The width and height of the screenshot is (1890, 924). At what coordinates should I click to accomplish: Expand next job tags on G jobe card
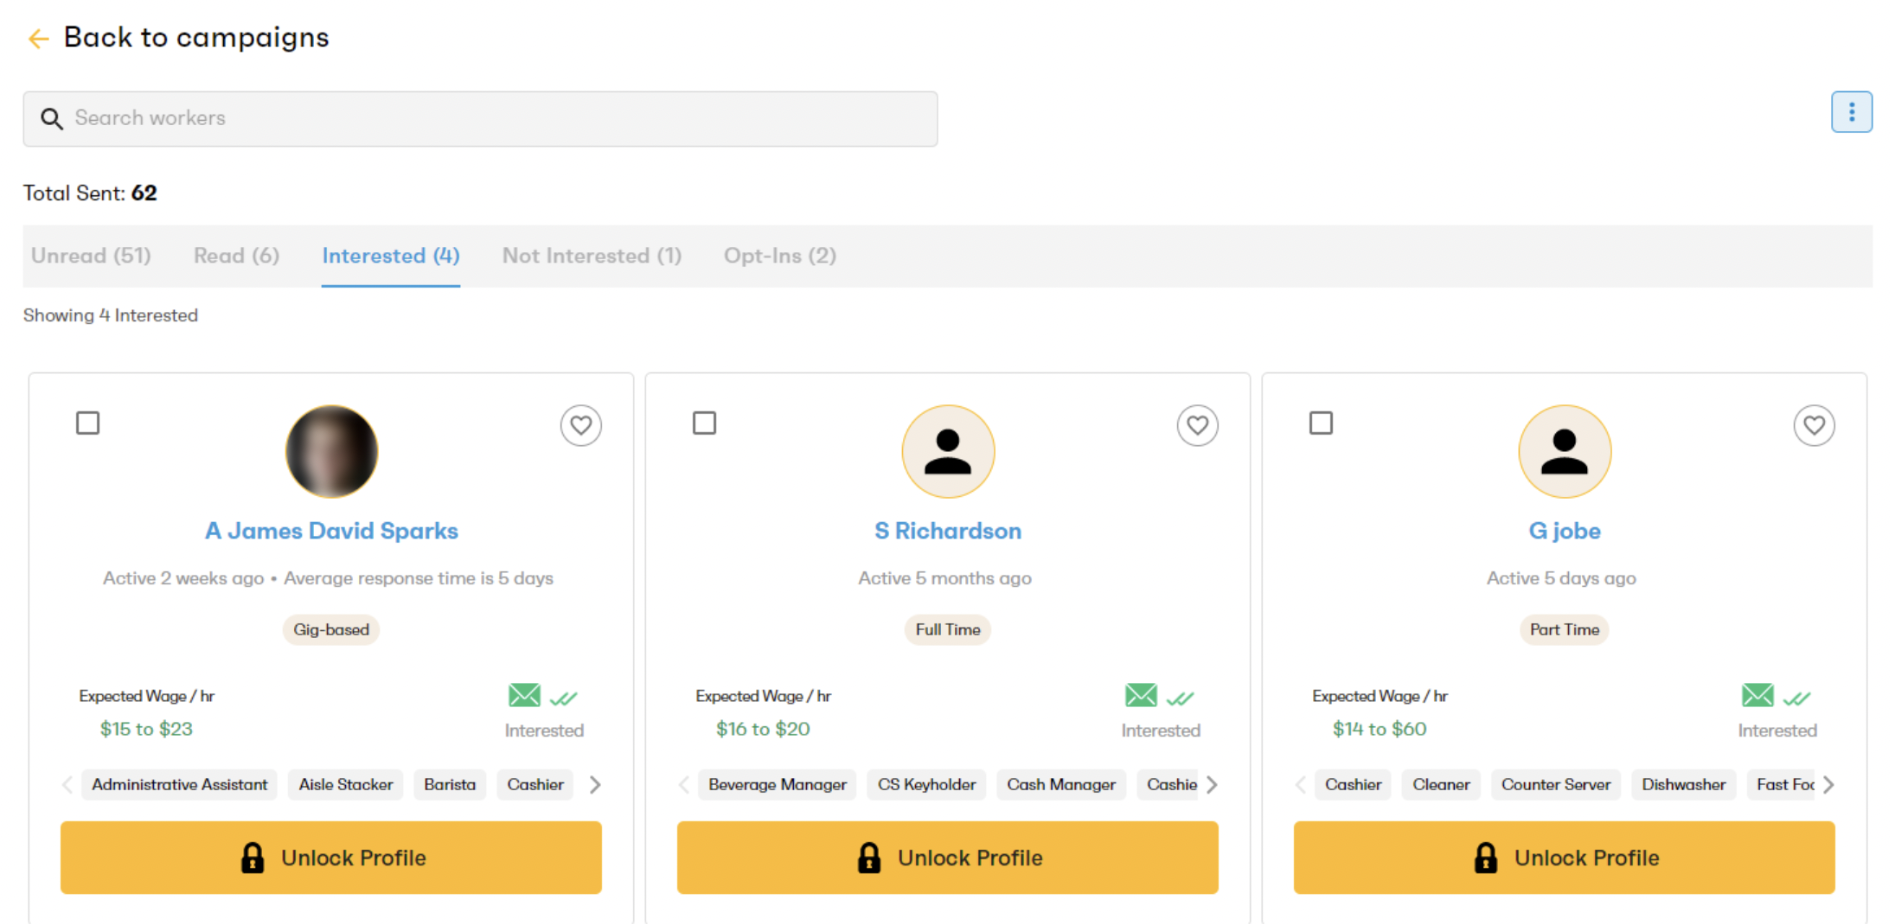[1828, 785]
